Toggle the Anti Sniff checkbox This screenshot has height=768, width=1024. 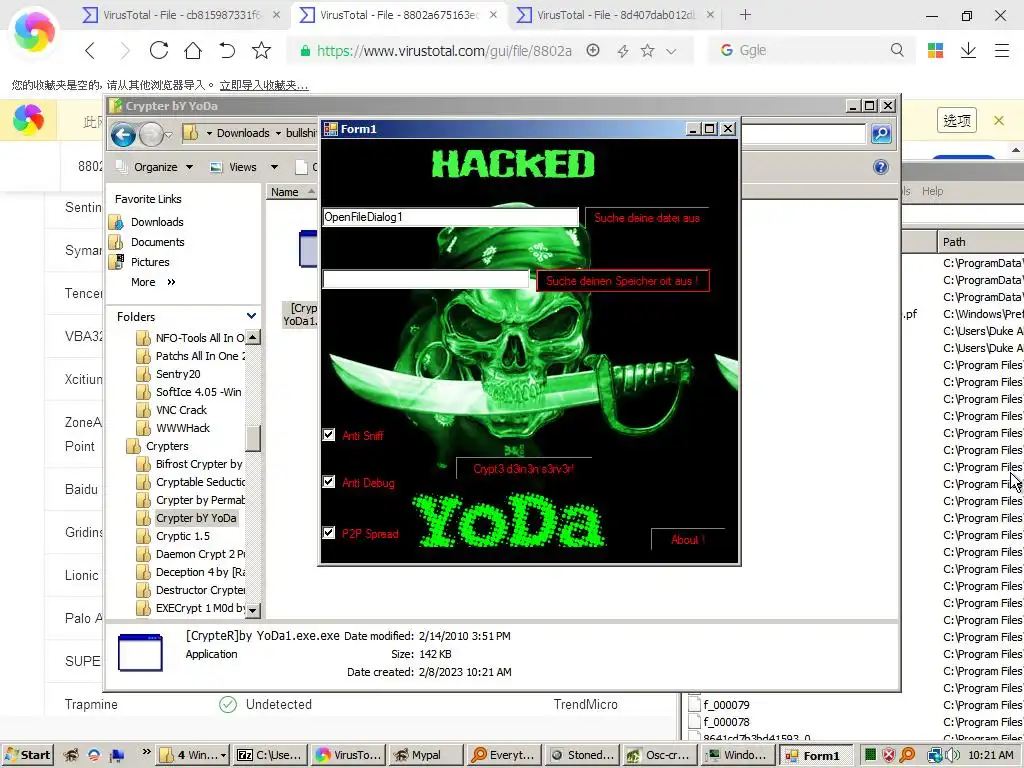pos(329,435)
